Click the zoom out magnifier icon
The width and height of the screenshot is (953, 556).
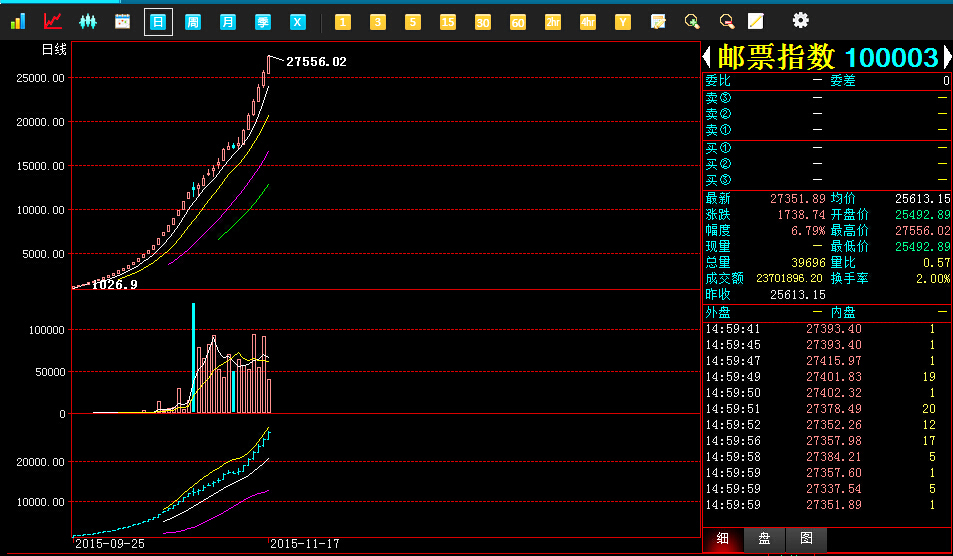[726, 21]
